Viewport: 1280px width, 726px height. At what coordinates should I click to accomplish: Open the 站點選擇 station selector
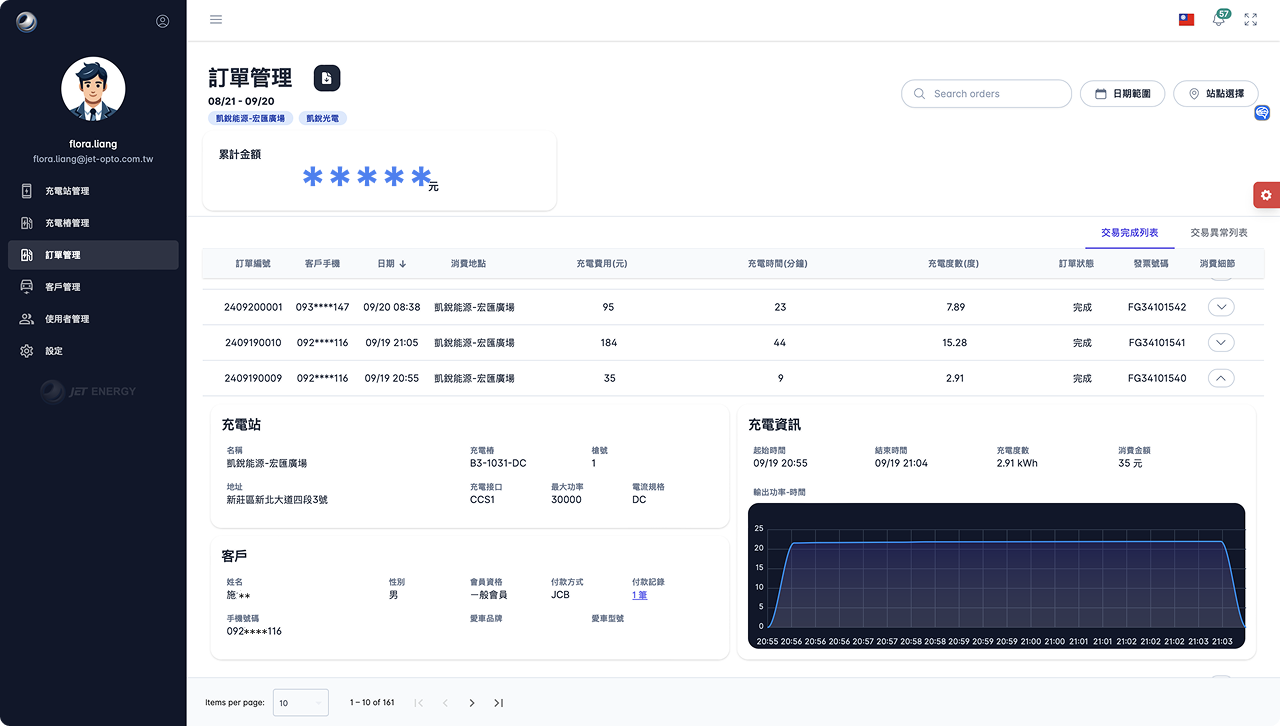point(1216,94)
